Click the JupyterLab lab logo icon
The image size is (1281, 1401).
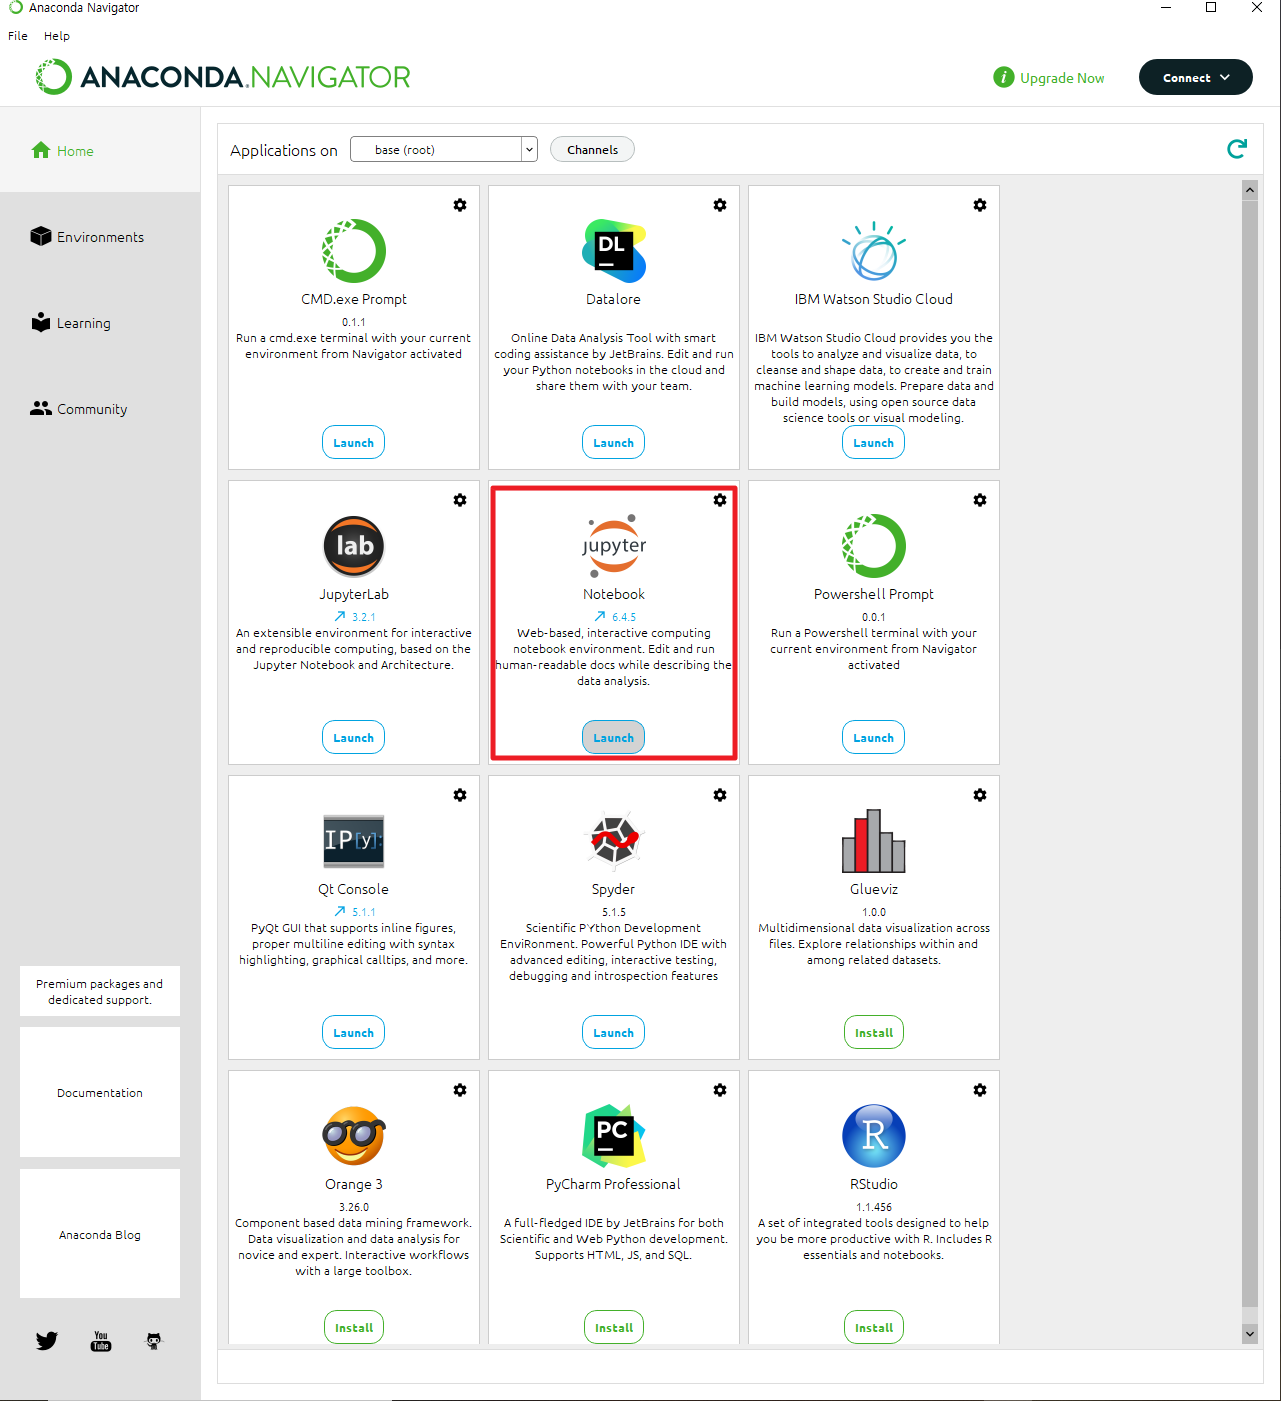click(x=354, y=546)
